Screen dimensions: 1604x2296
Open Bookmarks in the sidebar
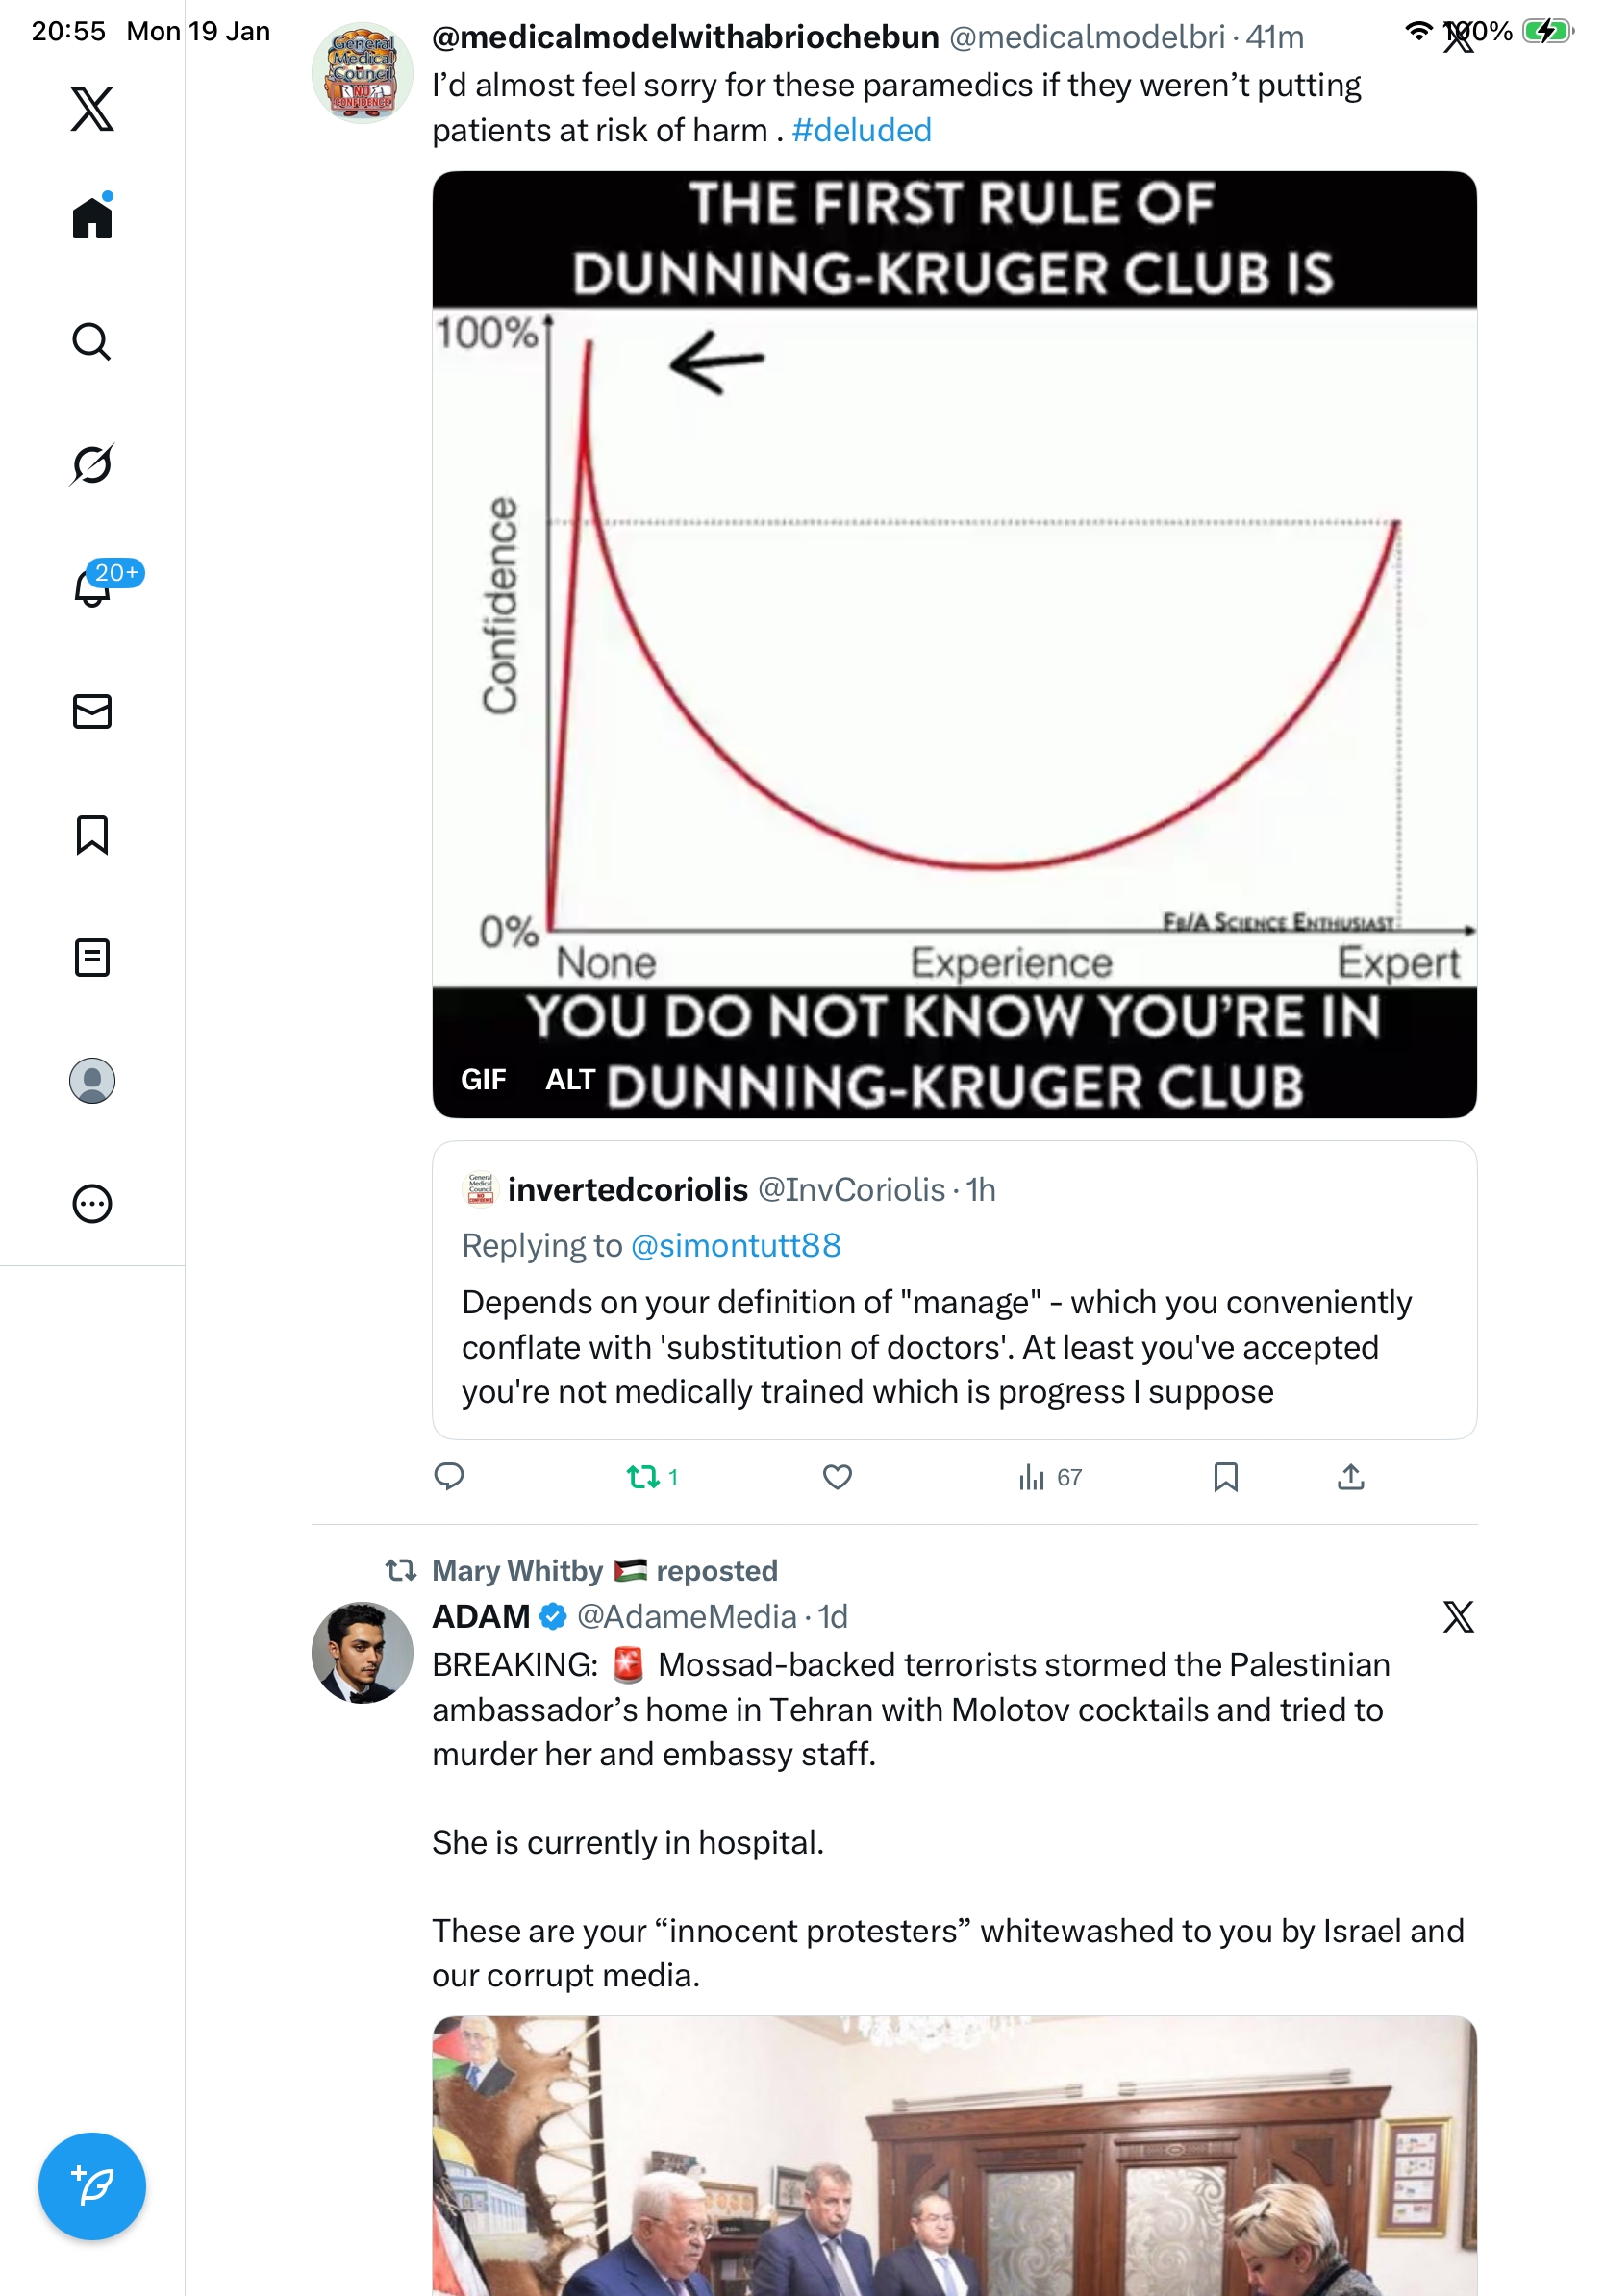point(92,834)
